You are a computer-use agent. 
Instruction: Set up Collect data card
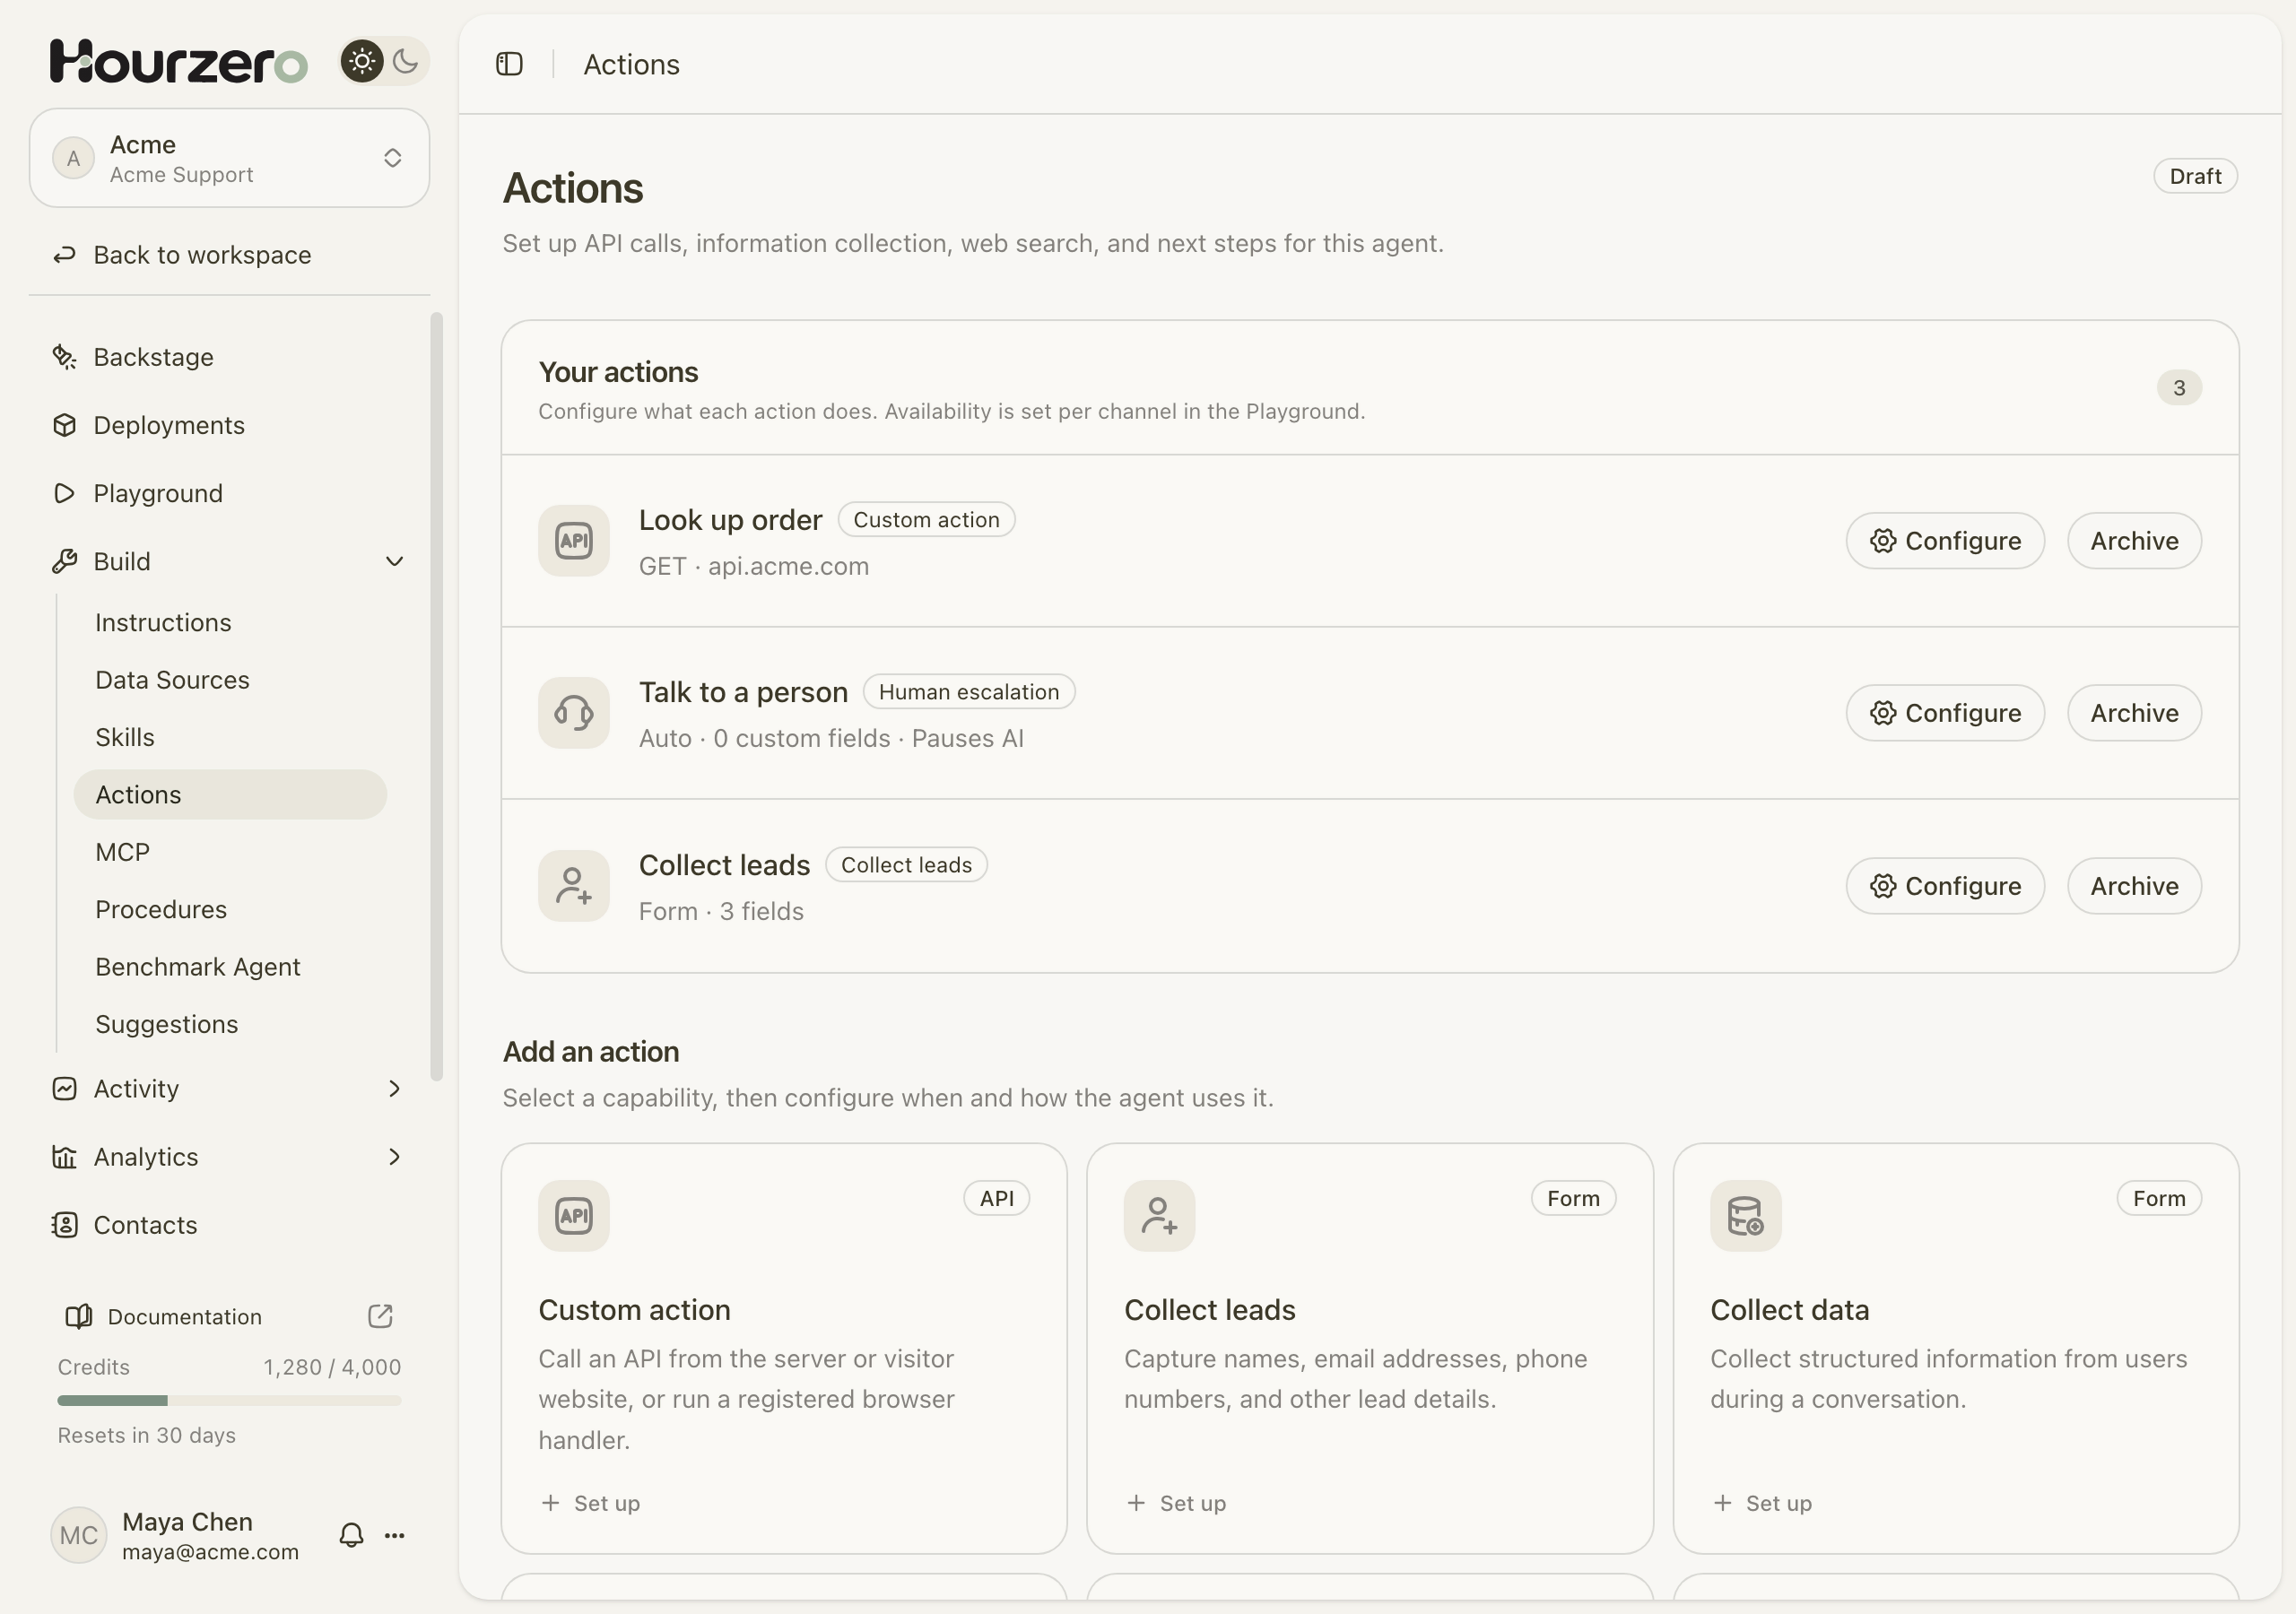click(1762, 1503)
